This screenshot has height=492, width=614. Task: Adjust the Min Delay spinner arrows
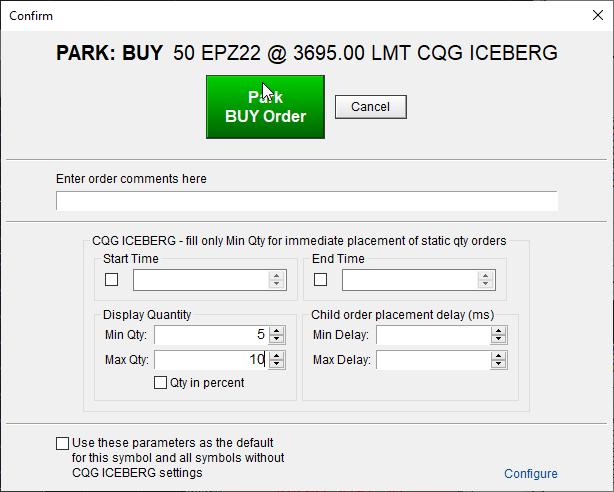(498, 335)
